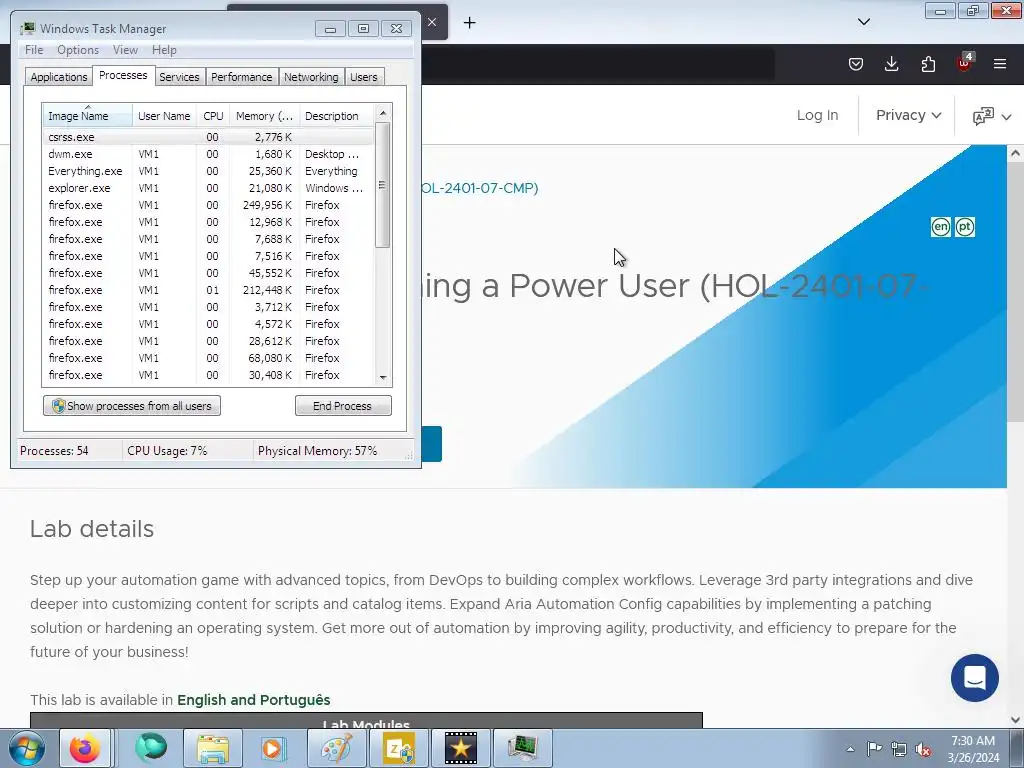Switch to the Services tab
The width and height of the screenshot is (1024, 768).
point(179,76)
